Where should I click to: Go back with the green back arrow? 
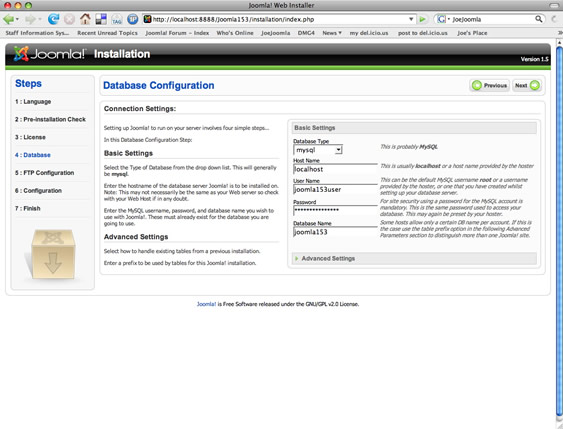coord(9,19)
